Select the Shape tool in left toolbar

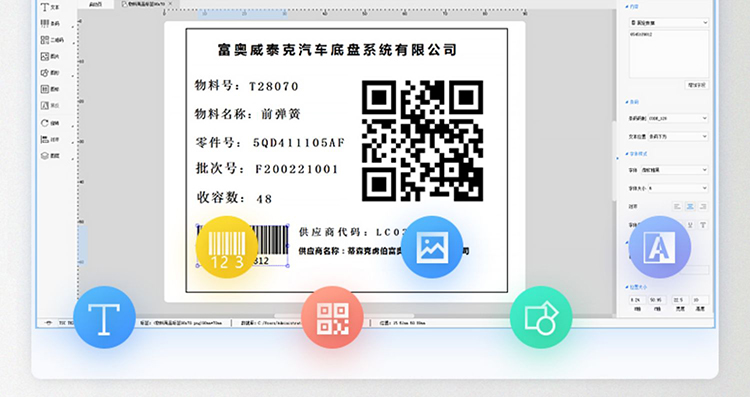pos(50,73)
